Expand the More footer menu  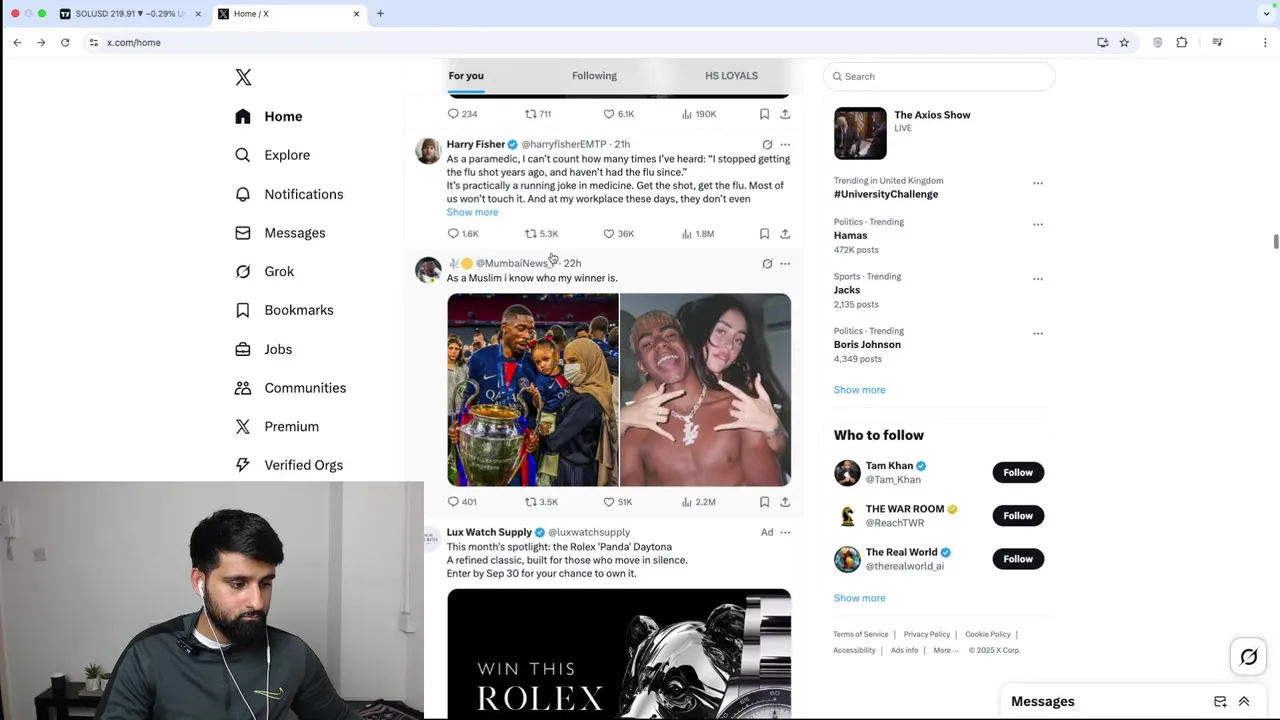(x=945, y=650)
